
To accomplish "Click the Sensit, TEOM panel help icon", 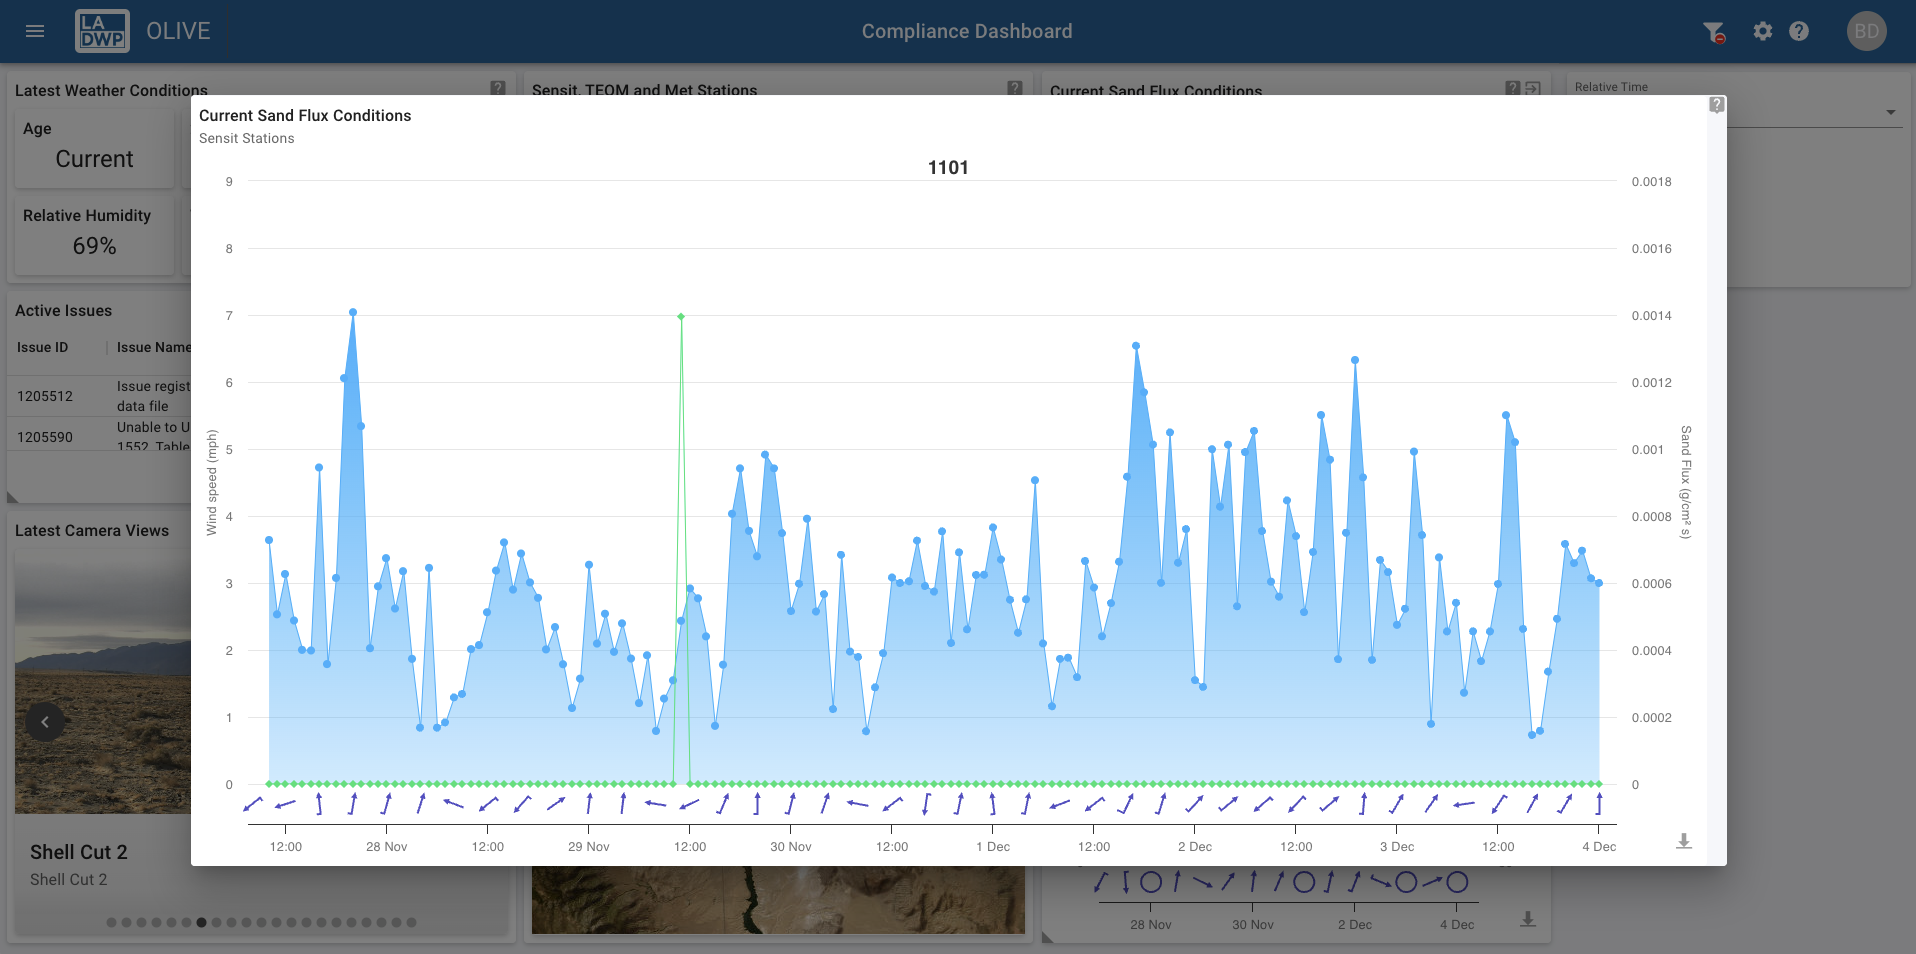I will click(x=1014, y=88).
